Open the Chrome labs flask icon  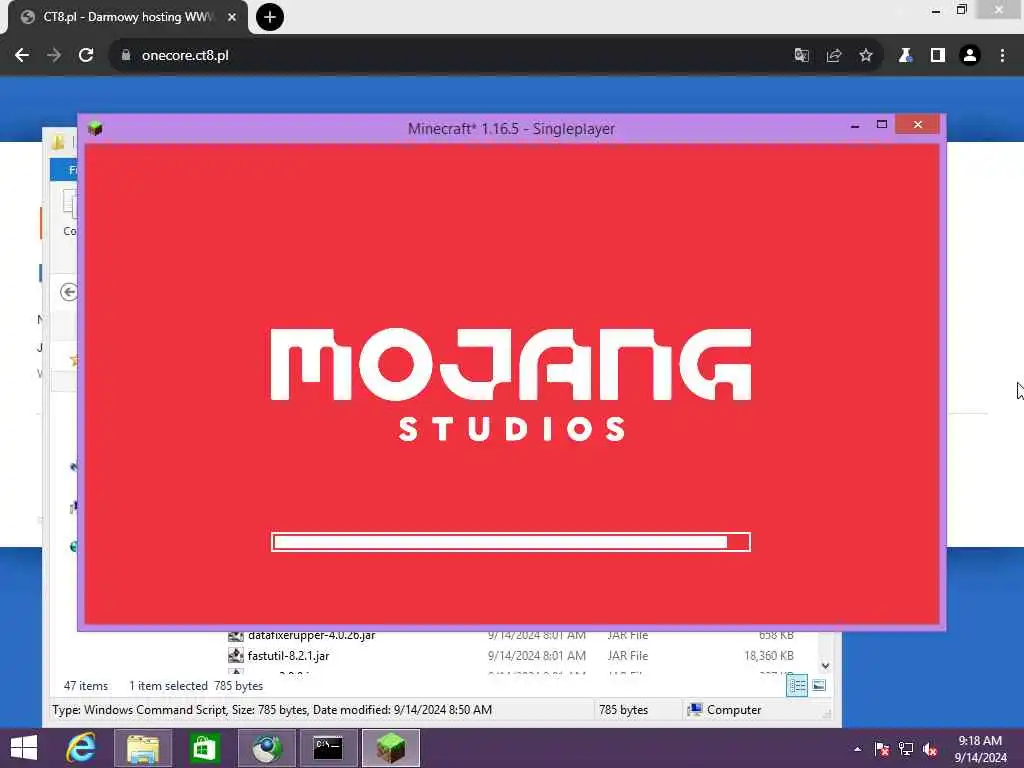pyautogui.click(x=905, y=56)
